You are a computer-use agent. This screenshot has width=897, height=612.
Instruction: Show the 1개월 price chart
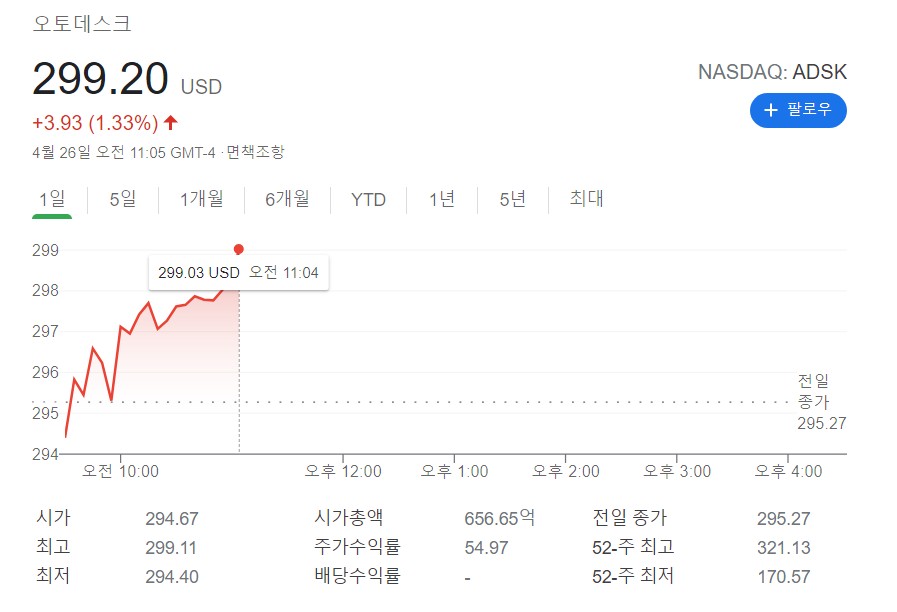[x=201, y=199]
